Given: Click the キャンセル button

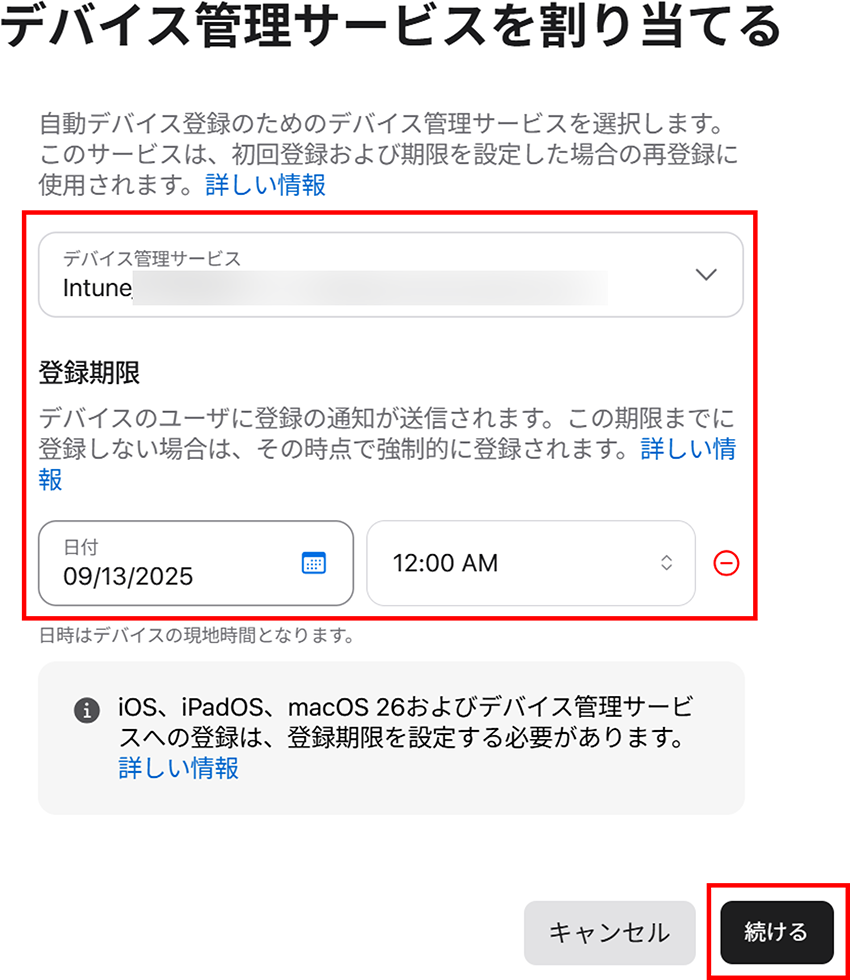Looking at the screenshot, I should [609, 932].
